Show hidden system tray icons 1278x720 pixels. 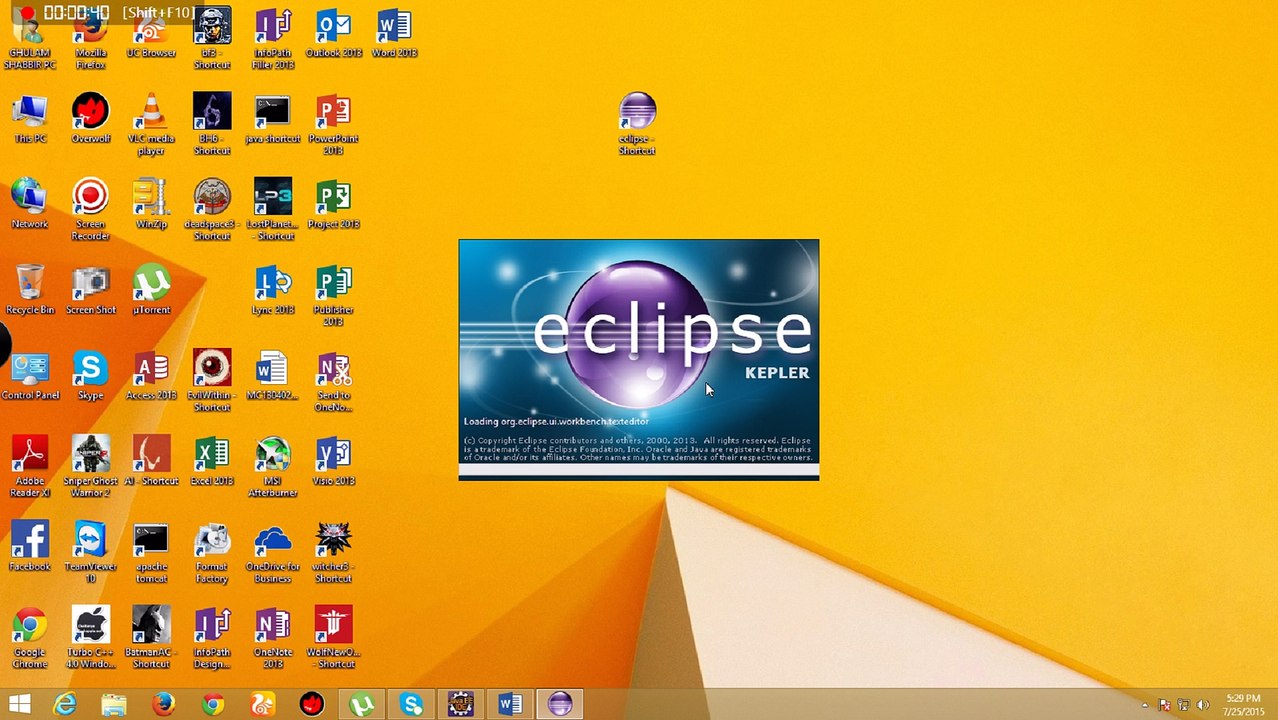[x=1145, y=705]
